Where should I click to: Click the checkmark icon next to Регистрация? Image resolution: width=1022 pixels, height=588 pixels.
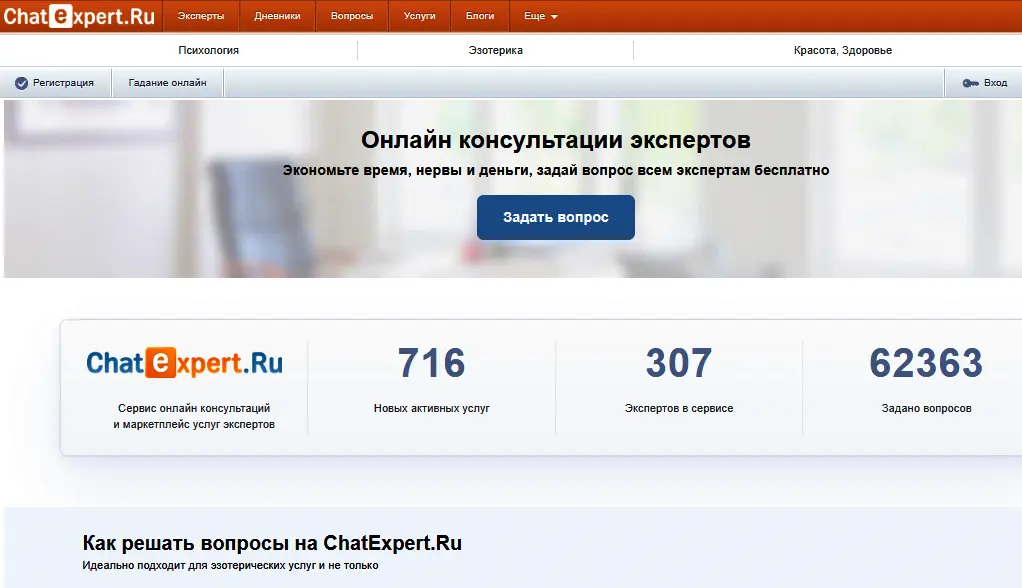pyautogui.click(x=21, y=83)
